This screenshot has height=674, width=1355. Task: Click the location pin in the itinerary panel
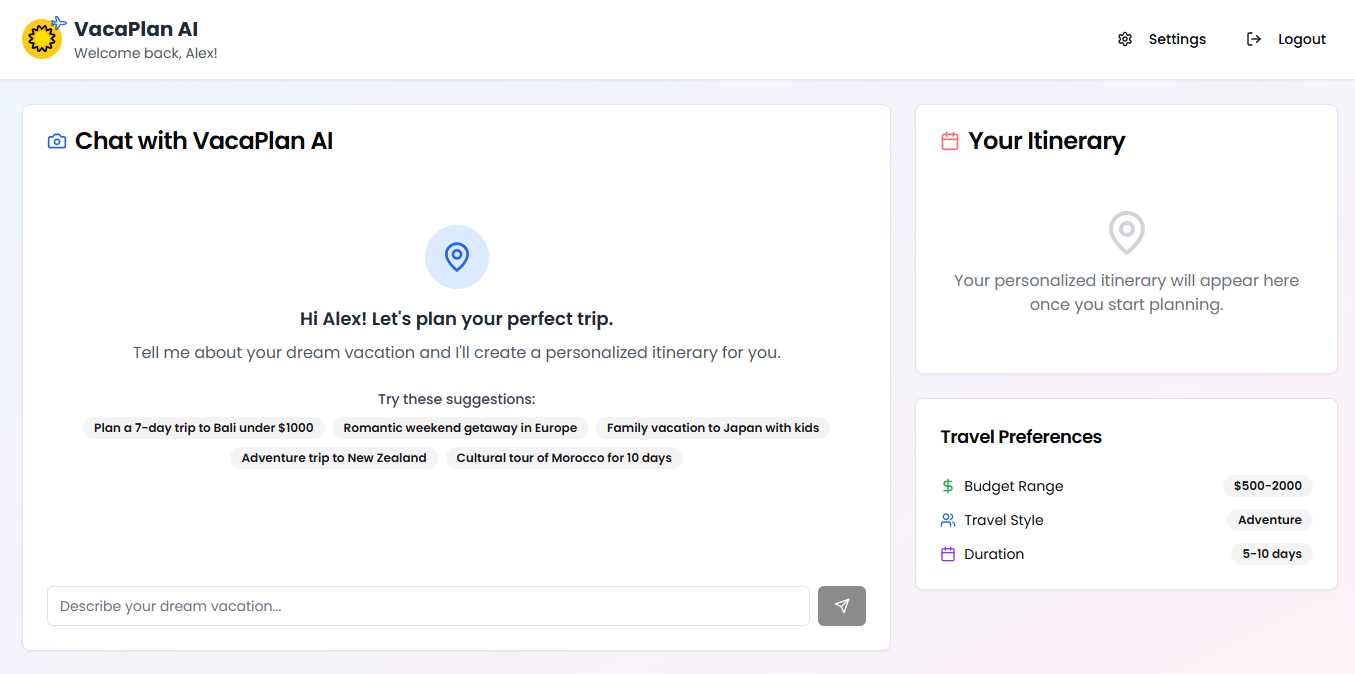tap(1126, 232)
